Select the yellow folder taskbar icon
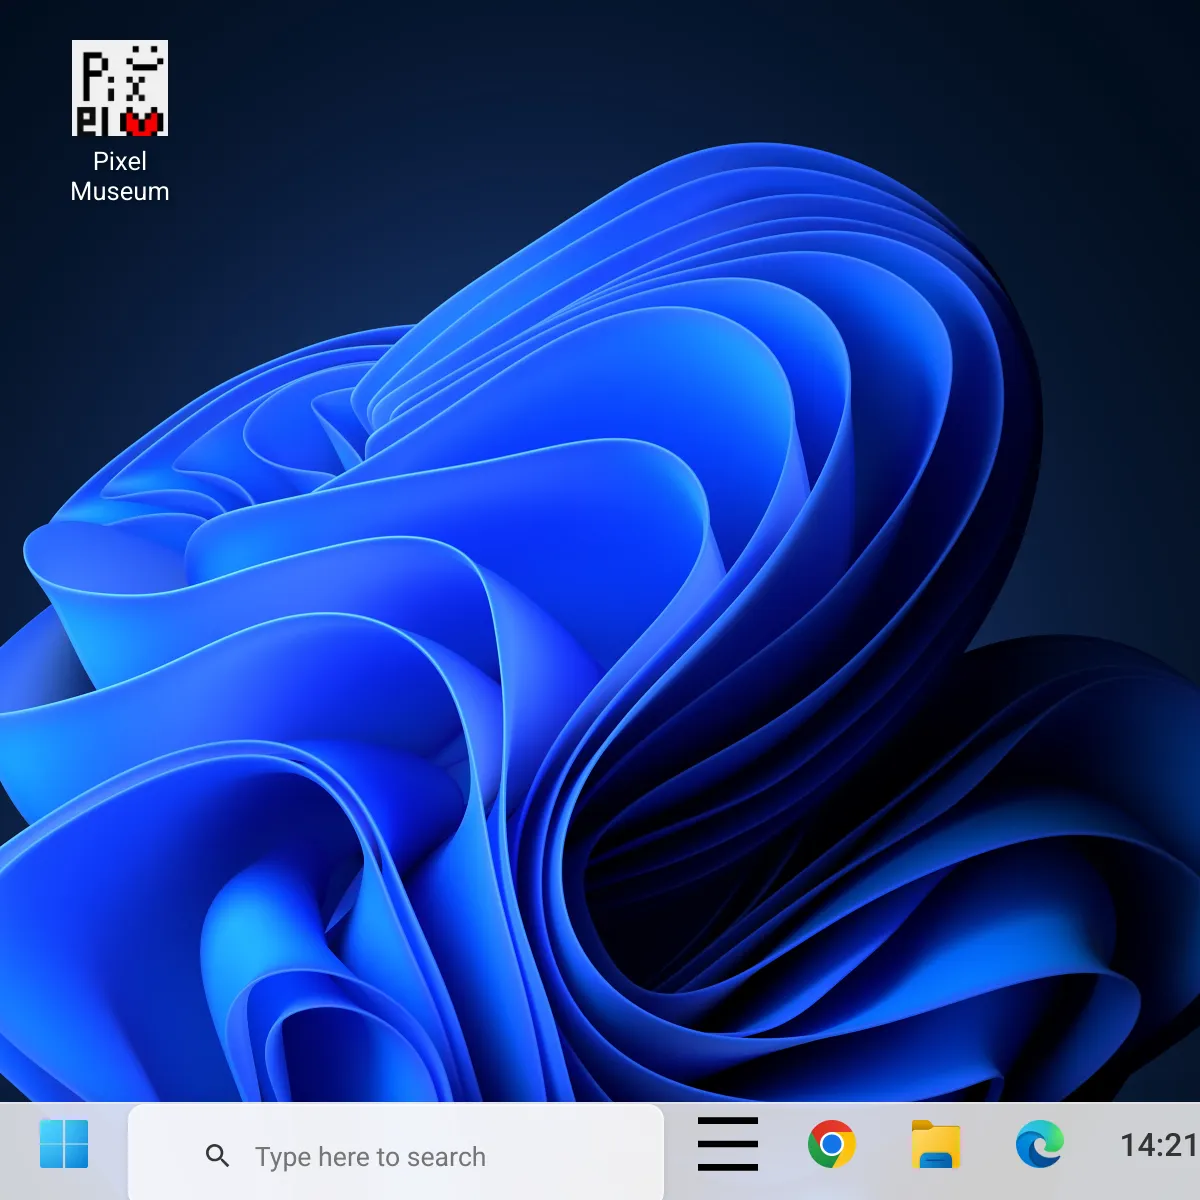This screenshot has height=1200, width=1200. click(x=935, y=1144)
